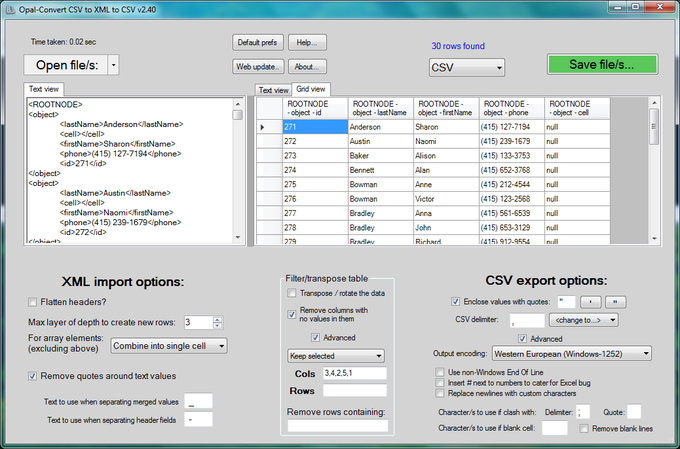Image resolution: width=680 pixels, height=449 pixels.
Task: Click the ROOTNODE - object - cell column header
Action: pyautogui.click(x=577, y=108)
